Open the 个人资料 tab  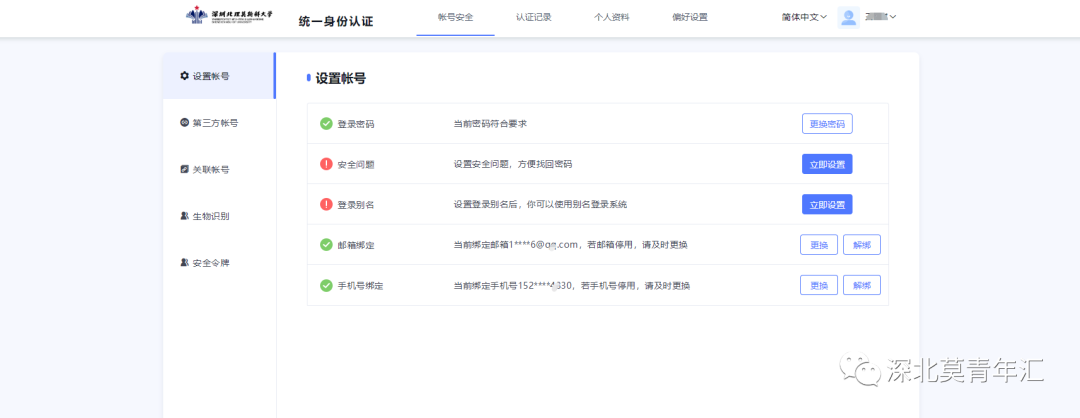(x=611, y=17)
